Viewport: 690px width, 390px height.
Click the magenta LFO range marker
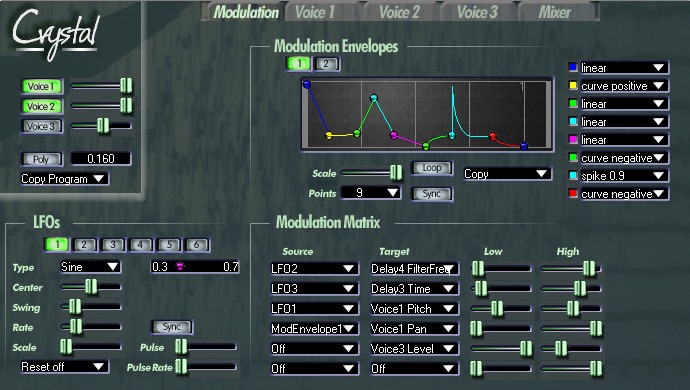(180, 266)
